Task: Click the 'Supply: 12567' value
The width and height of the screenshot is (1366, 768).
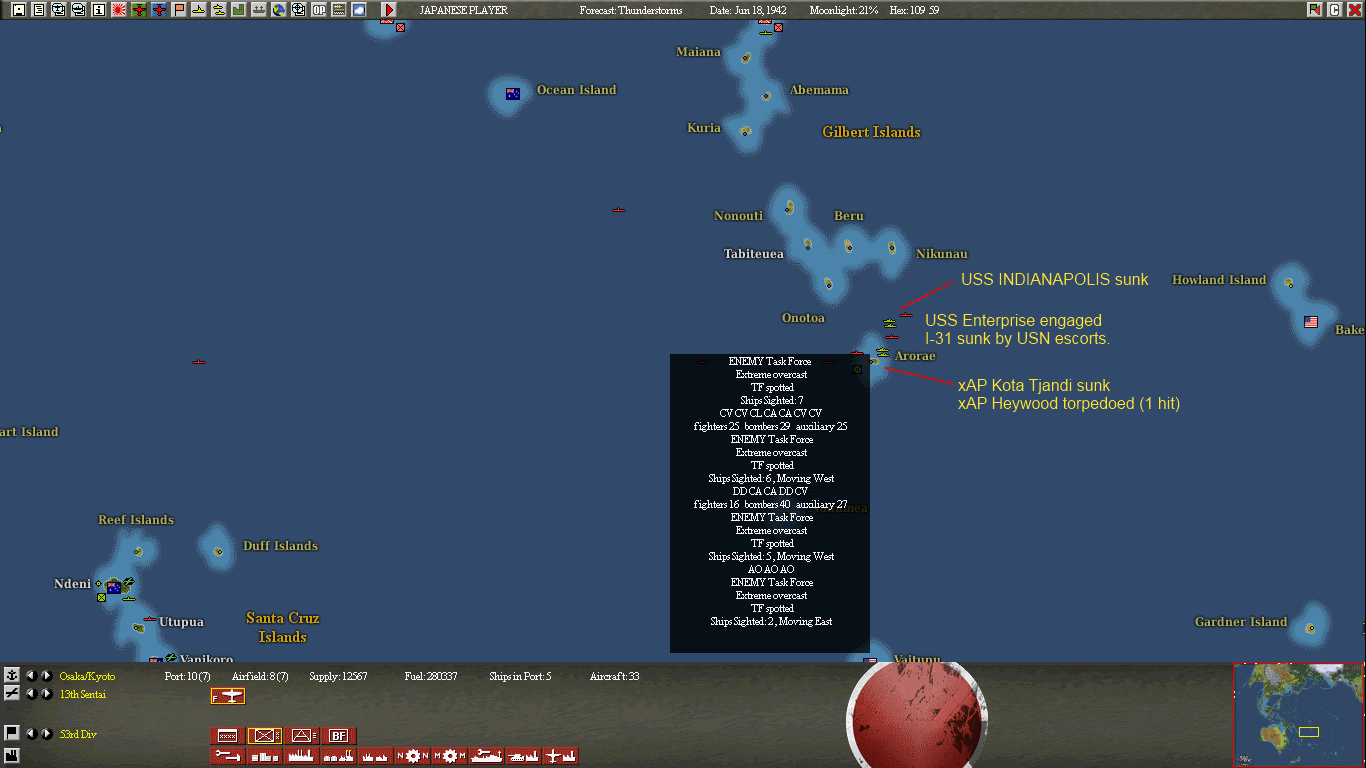Action: (339, 677)
